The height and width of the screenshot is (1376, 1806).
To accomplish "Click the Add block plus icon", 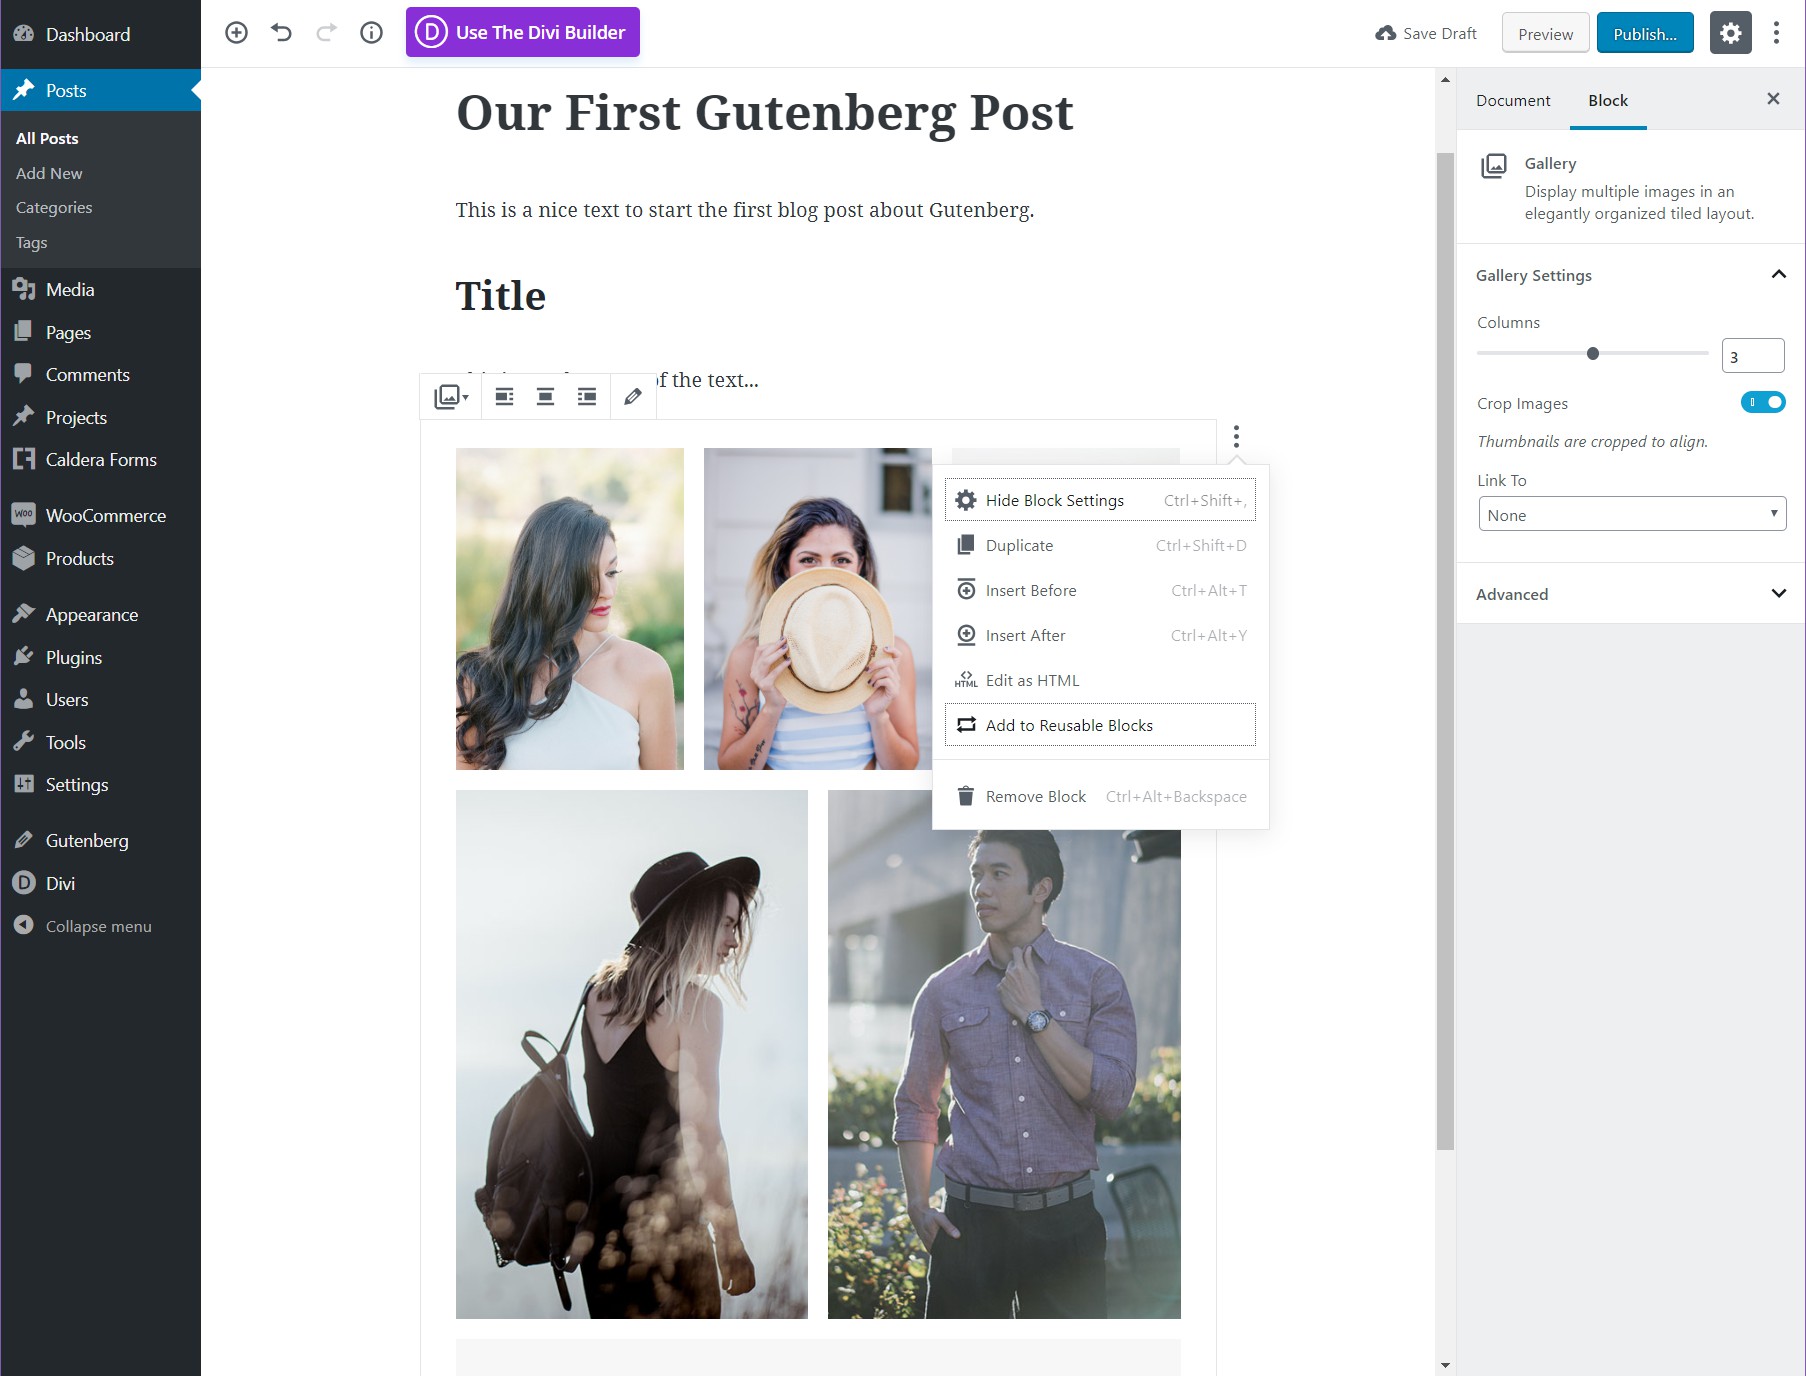I will 236,33.
